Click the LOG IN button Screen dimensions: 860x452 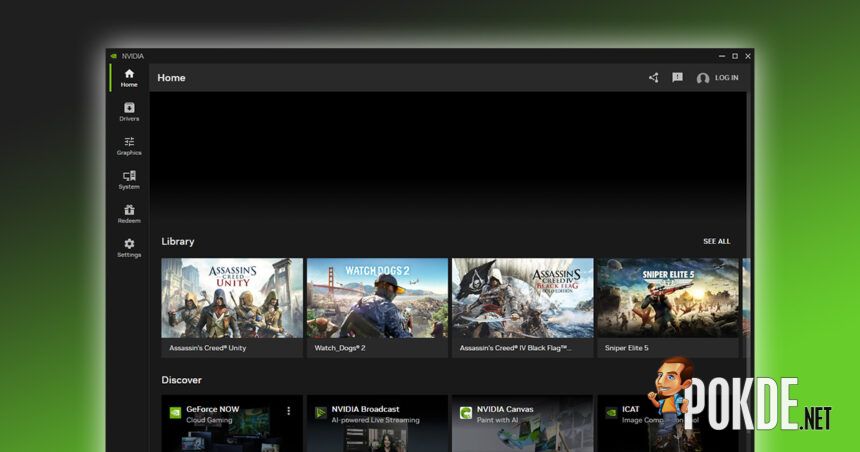(726, 78)
